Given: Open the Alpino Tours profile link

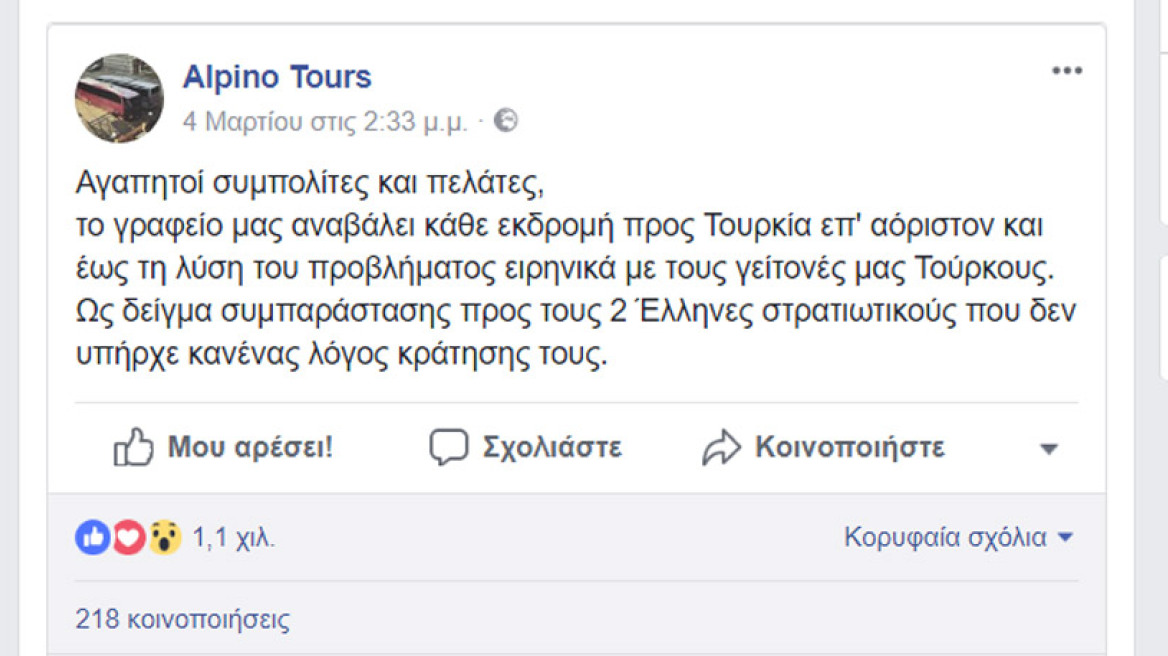Looking at the screenshot, I should pyautogui.click(x=276, y=75).
